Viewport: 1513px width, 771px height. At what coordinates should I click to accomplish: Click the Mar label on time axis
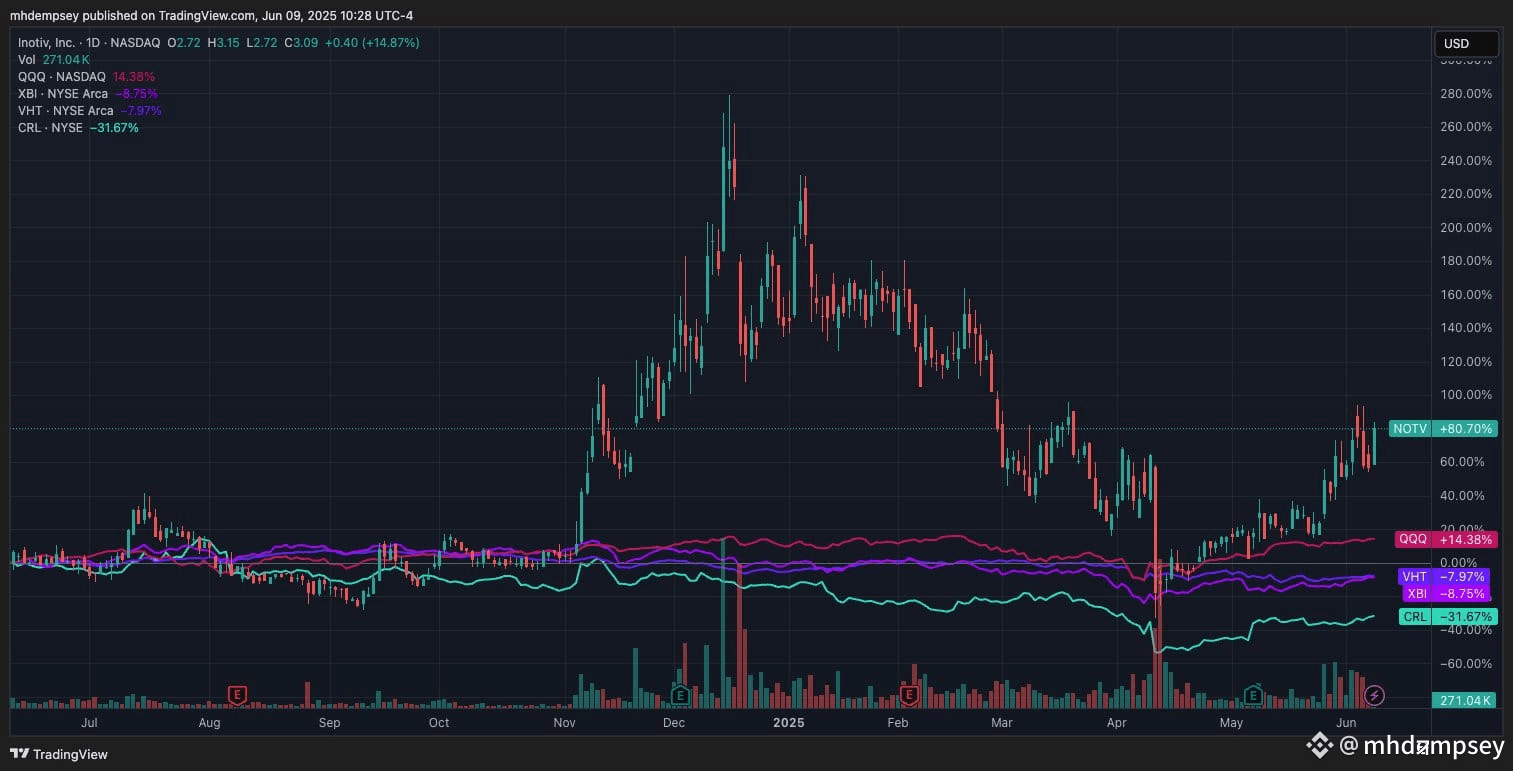coord(1001,722)
